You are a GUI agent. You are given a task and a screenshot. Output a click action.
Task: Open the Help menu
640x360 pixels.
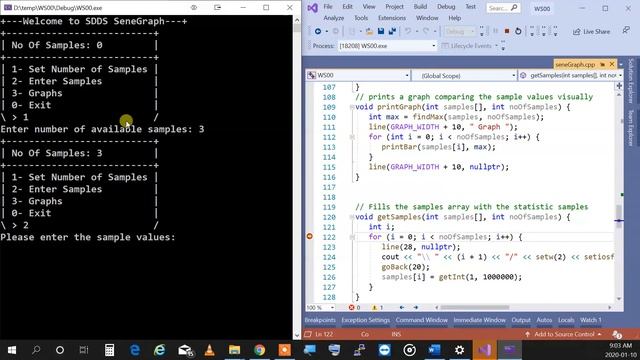pos(454,18)
